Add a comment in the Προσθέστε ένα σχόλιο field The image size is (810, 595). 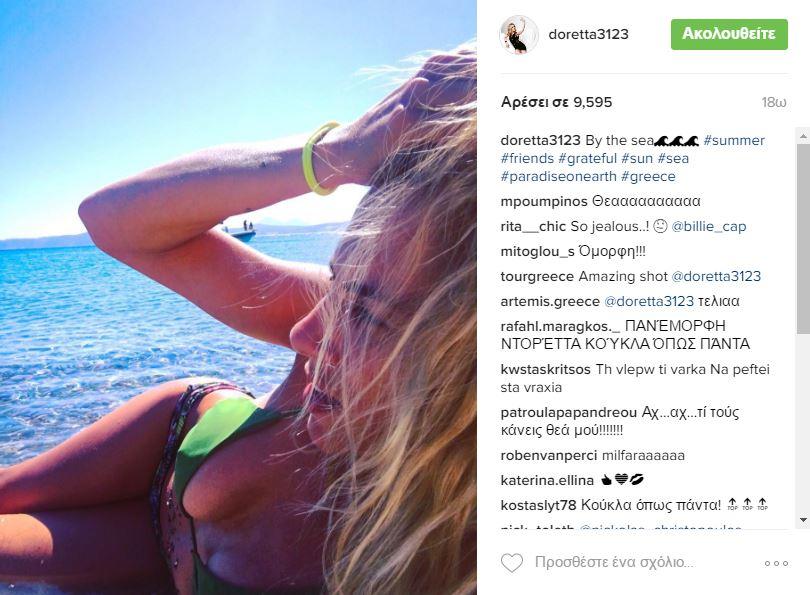tap(614, 562)
